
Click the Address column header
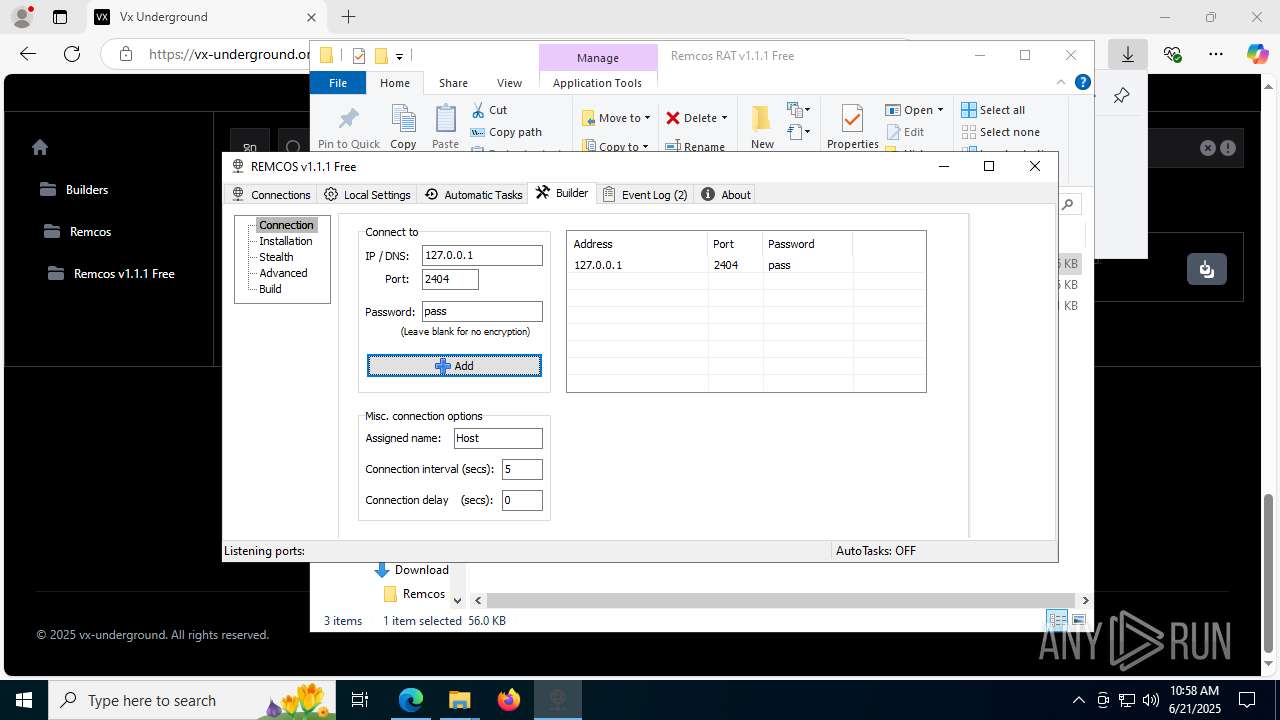(x=637, y=244)
